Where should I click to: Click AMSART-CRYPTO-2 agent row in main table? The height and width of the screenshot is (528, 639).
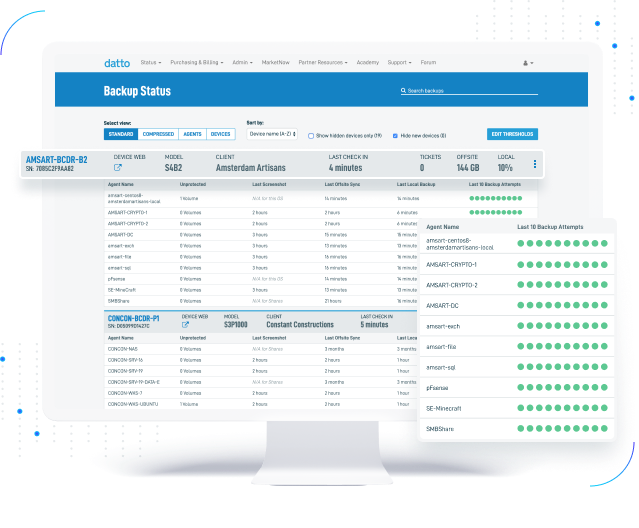tap(261, 224)
